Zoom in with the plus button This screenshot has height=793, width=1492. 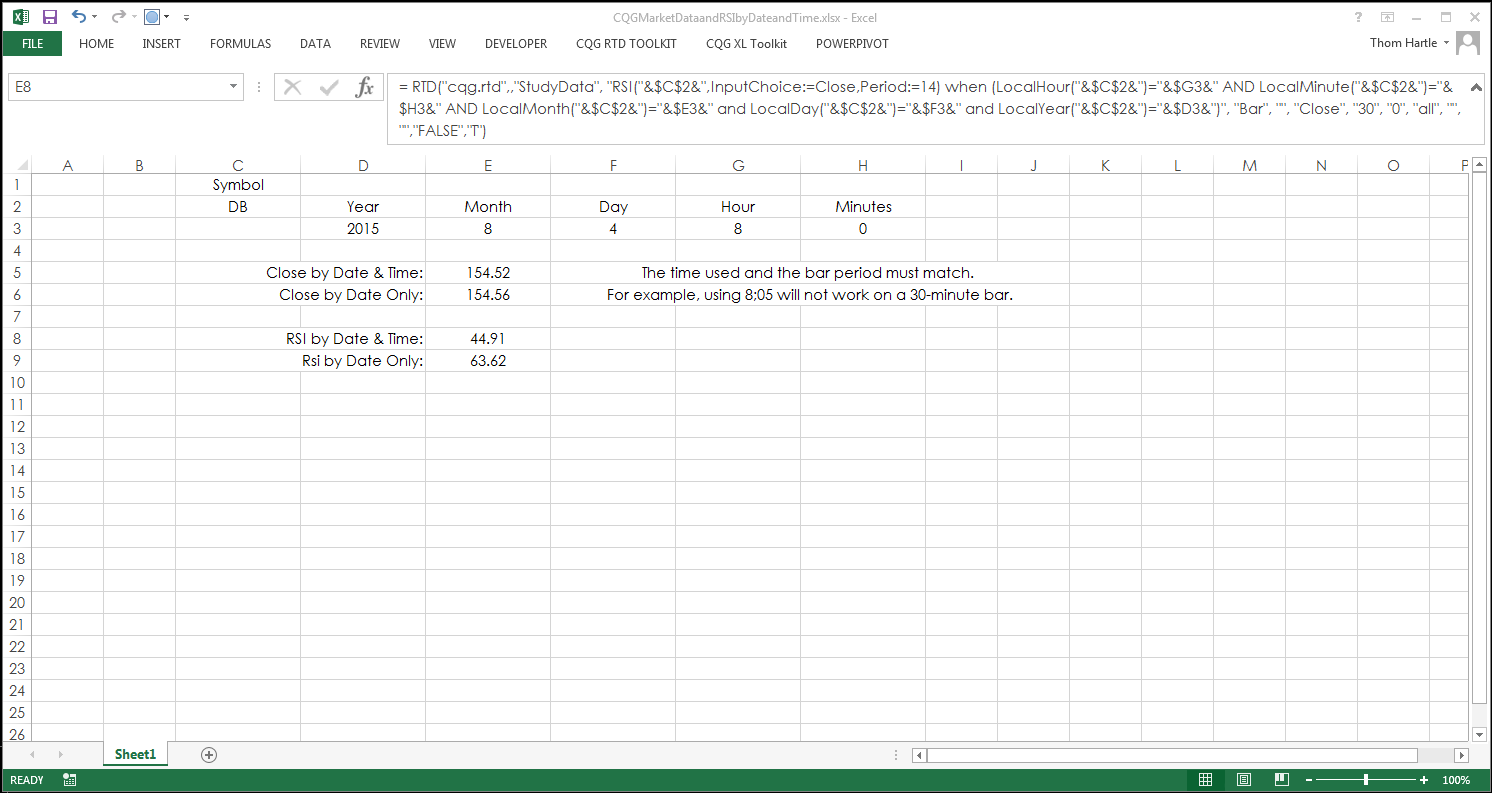pos(1423,780)
